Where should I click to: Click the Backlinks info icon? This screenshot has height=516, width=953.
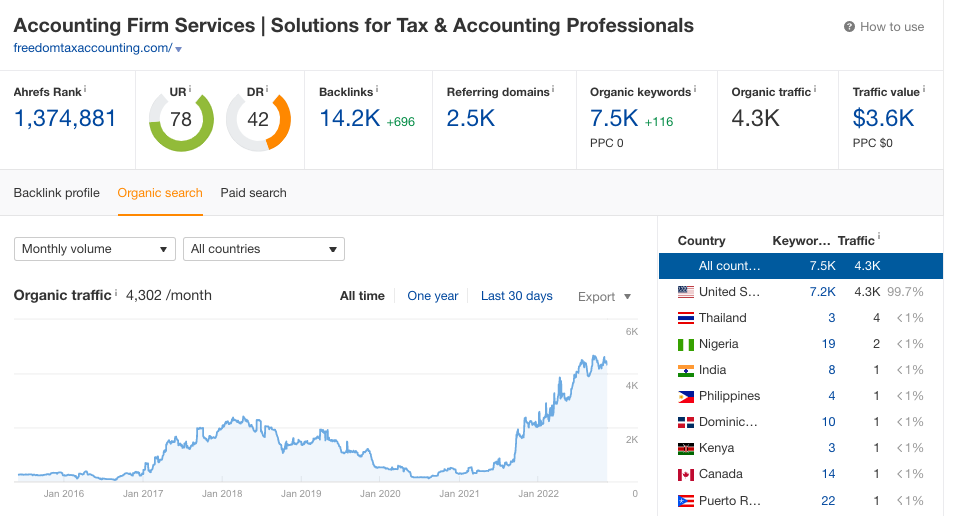pyautogui.click(x=377, y=89)
